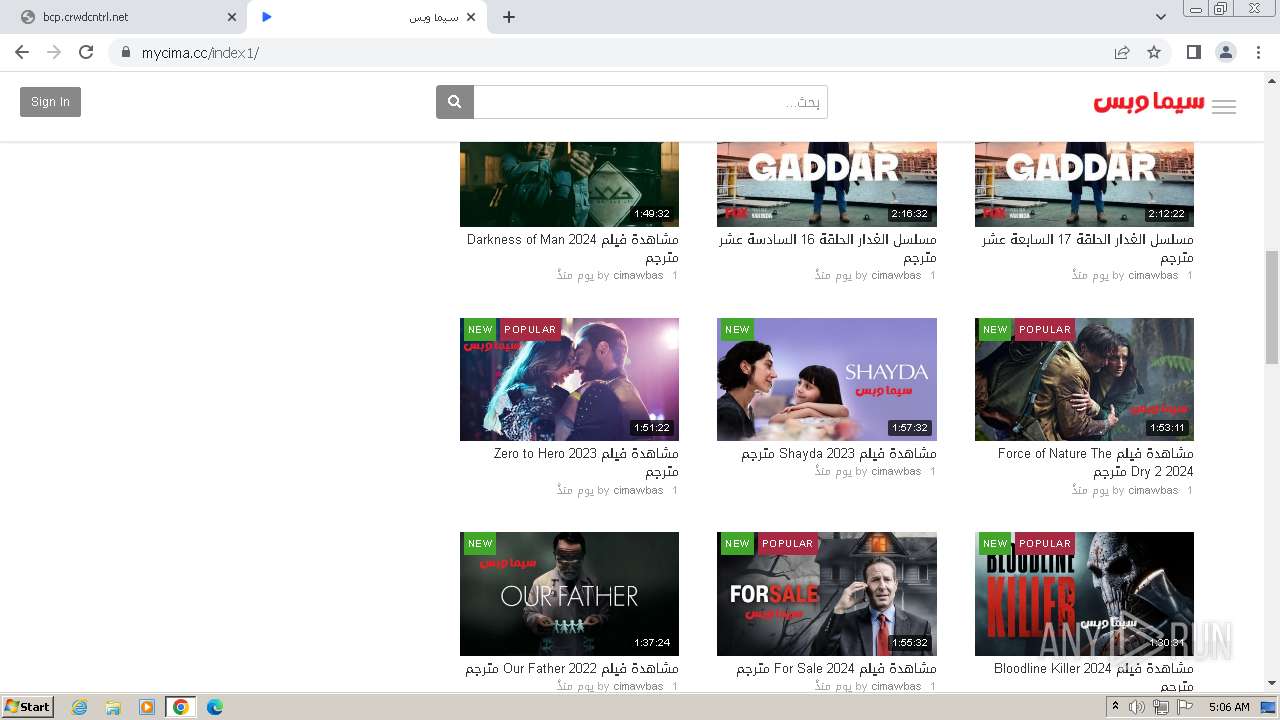
Task: Open media player taskbar icon
Action: tap(147, 707)
